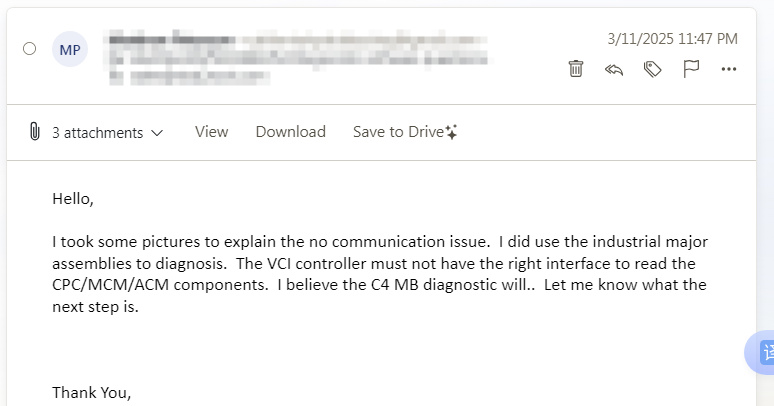Open more actions ellipsis menu
Screen dimensions: 774x406
pos(729,69)
